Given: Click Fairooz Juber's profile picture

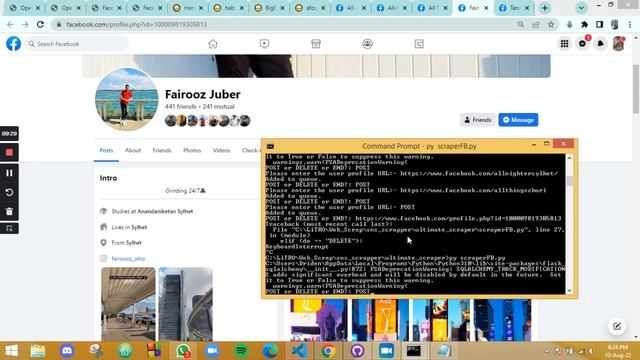Looking at the screenshot, I should pos(127,99).
